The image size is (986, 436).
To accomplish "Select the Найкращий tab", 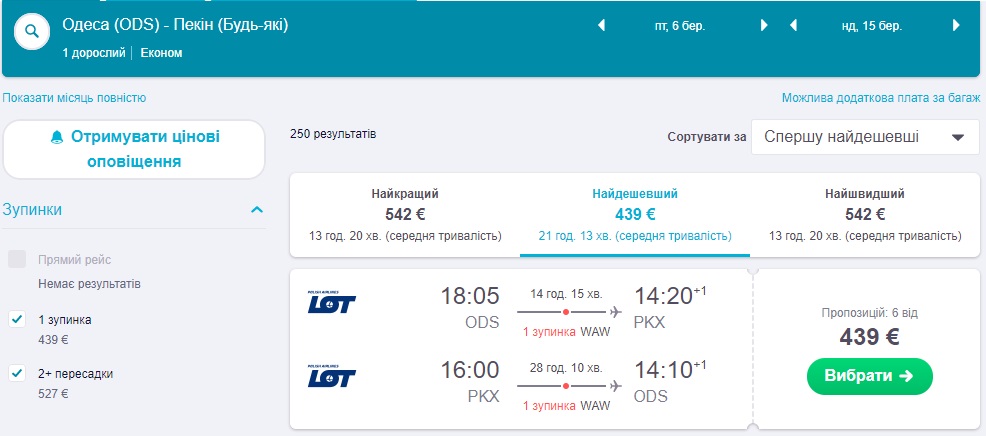I will pos(405,213).
